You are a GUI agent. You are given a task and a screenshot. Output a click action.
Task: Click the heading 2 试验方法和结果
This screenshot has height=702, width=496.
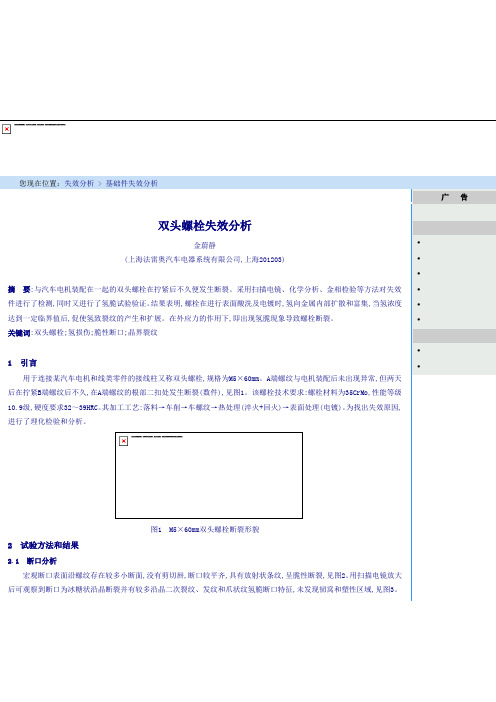tap(43, 545)
